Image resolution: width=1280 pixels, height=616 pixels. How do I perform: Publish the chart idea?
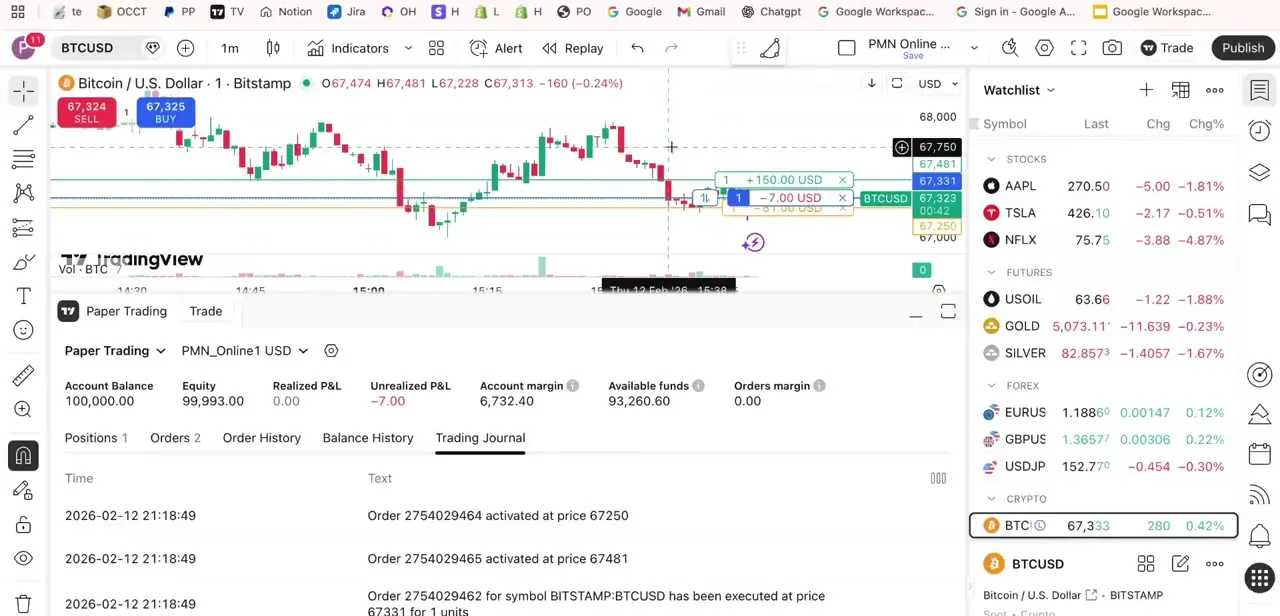tap(1243, 48)
